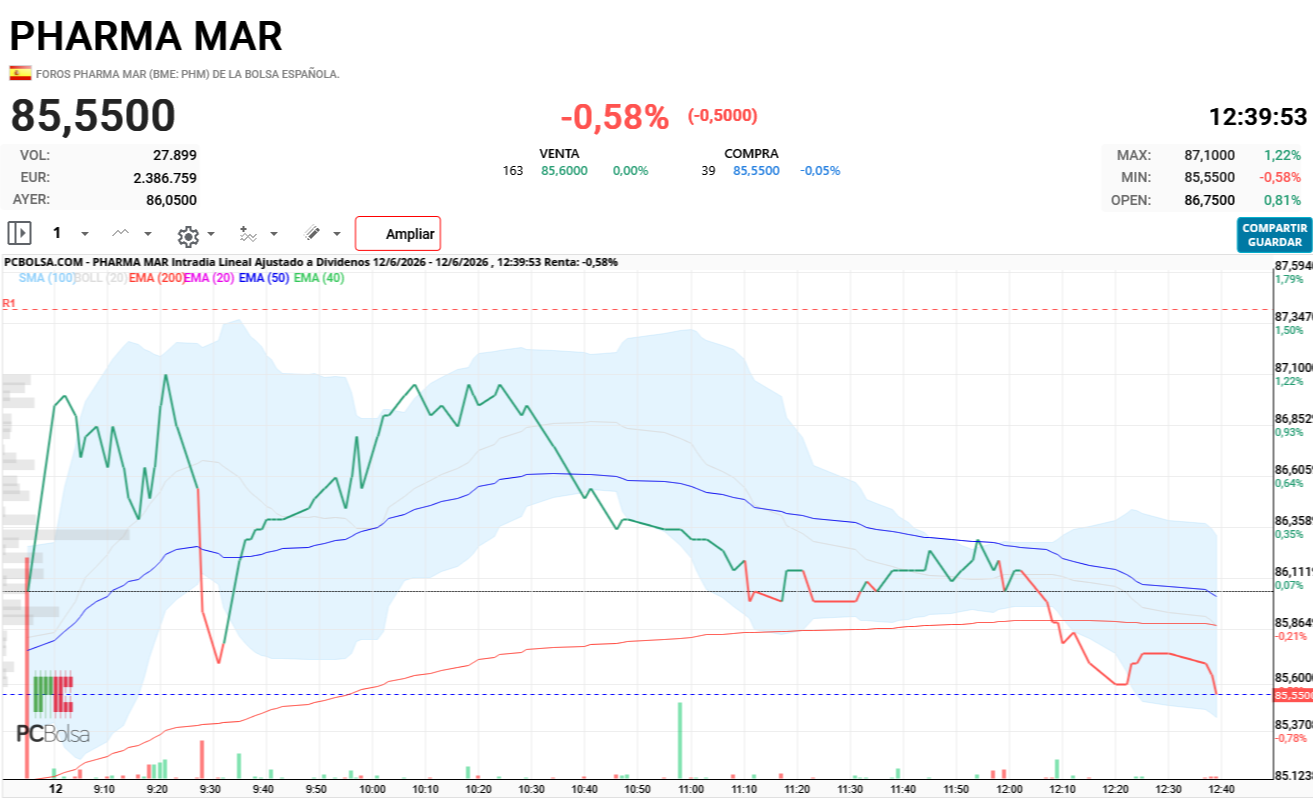Click the COMPRA change -0,05%

pyautogui.click(x=820, y=171)
